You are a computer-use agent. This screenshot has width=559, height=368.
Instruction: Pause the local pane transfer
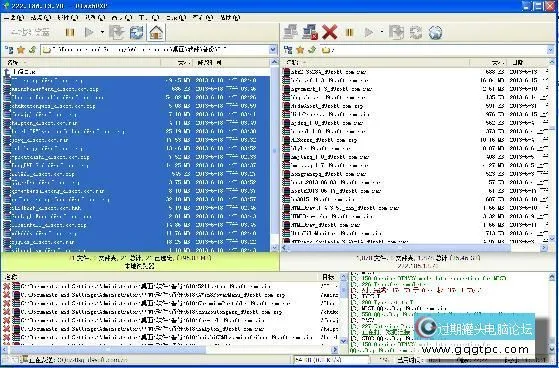click(x=70, y=33)
